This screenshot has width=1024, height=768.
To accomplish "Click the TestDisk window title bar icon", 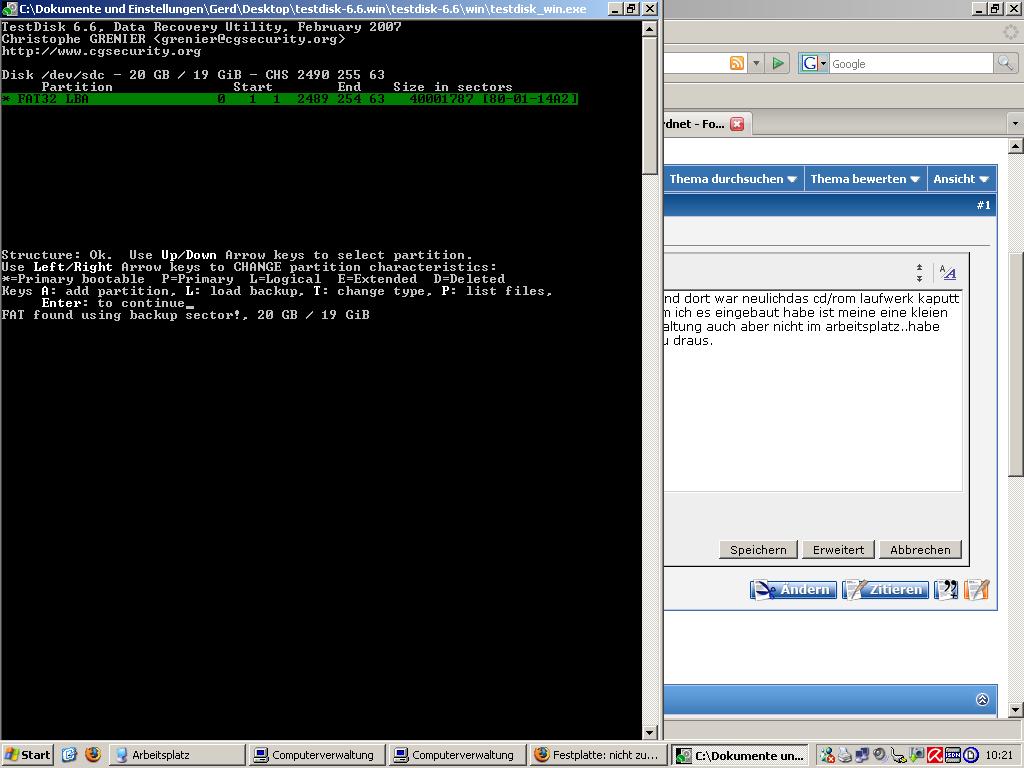I will point(9,8).
